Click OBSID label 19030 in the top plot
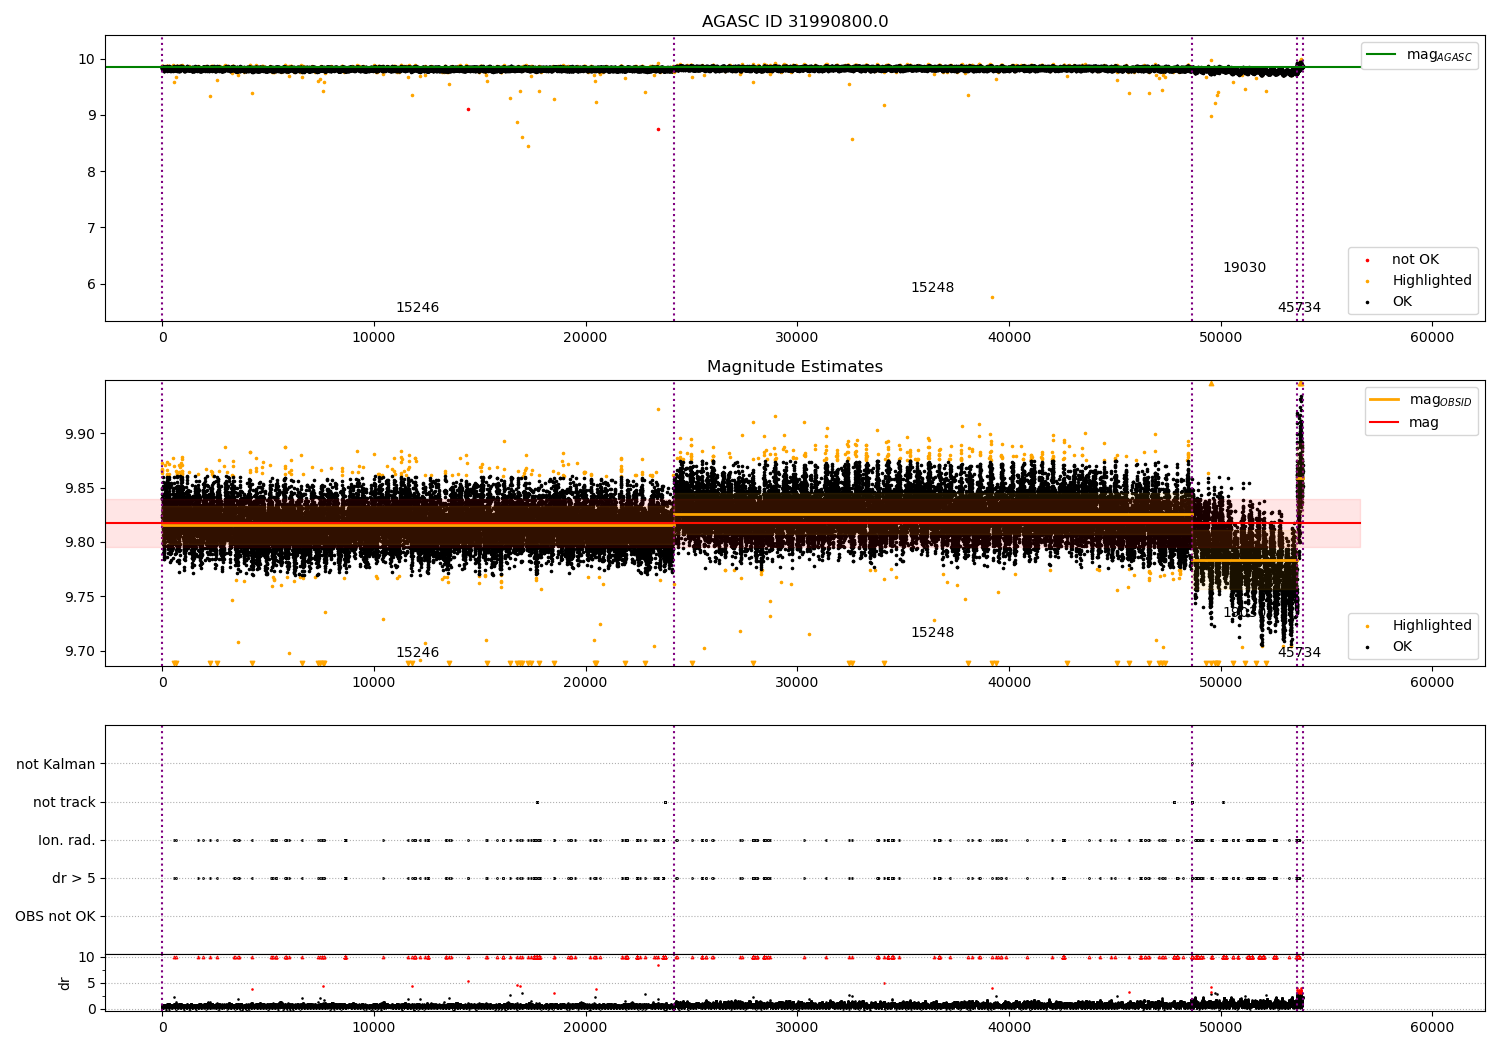Viewport: 1500px width, 1050px height. [x=1244, y=268]
